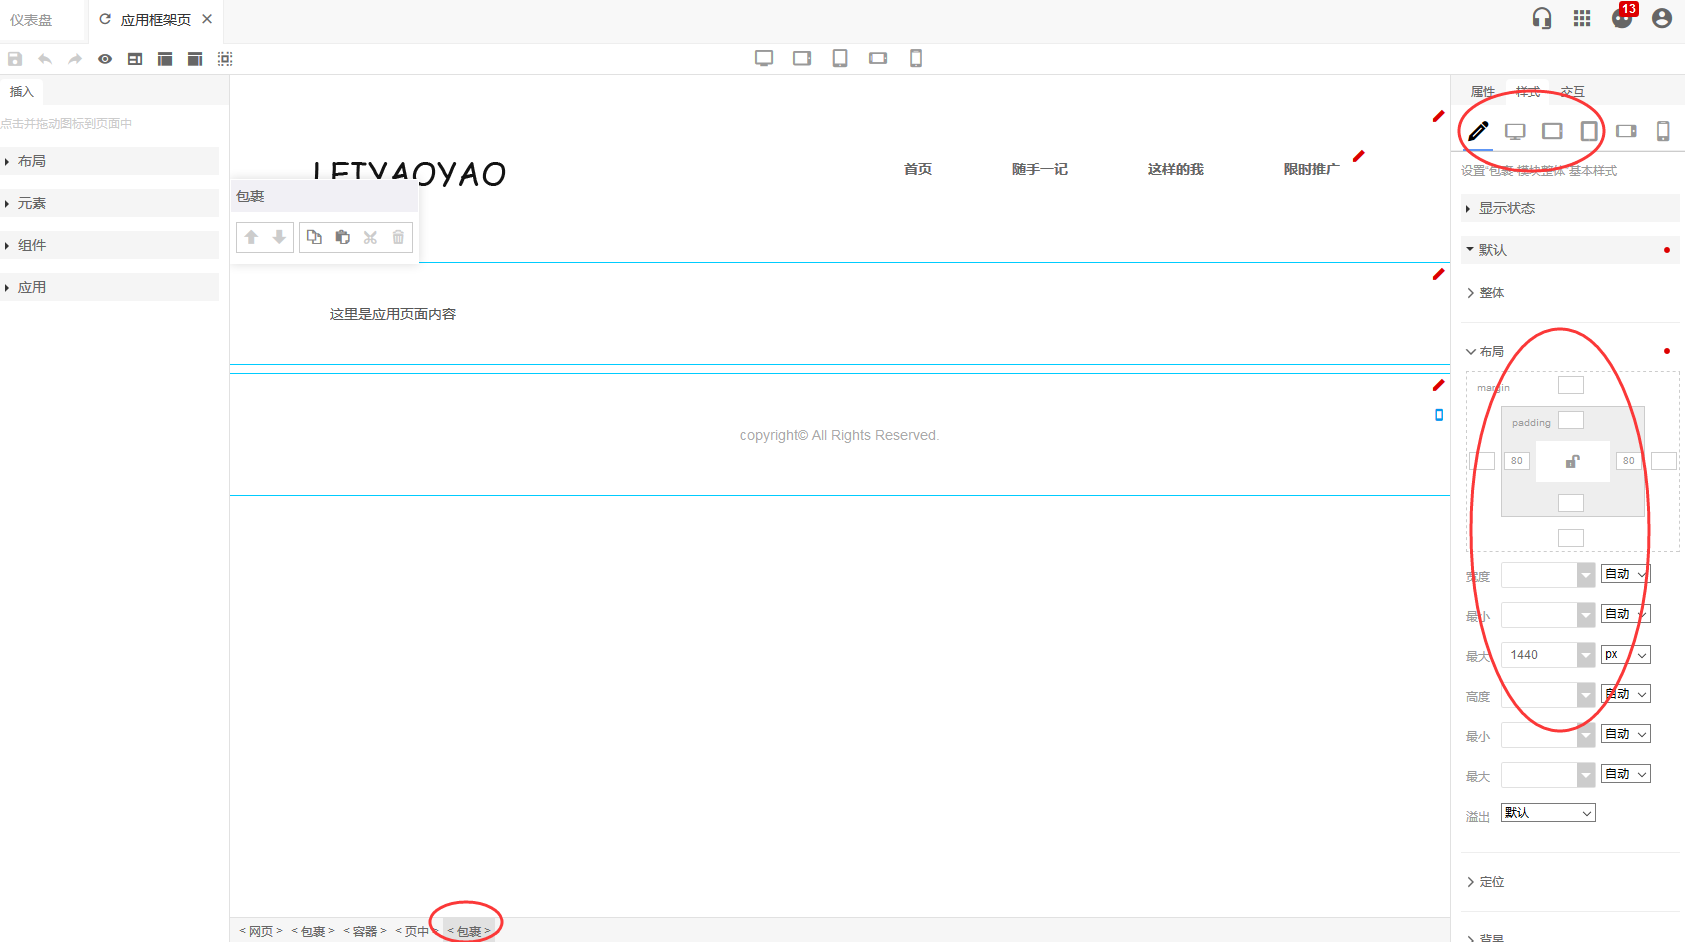Click the trash delete icon in 包裹 popup
The image size is (1685, 942).
coord(398,237)
